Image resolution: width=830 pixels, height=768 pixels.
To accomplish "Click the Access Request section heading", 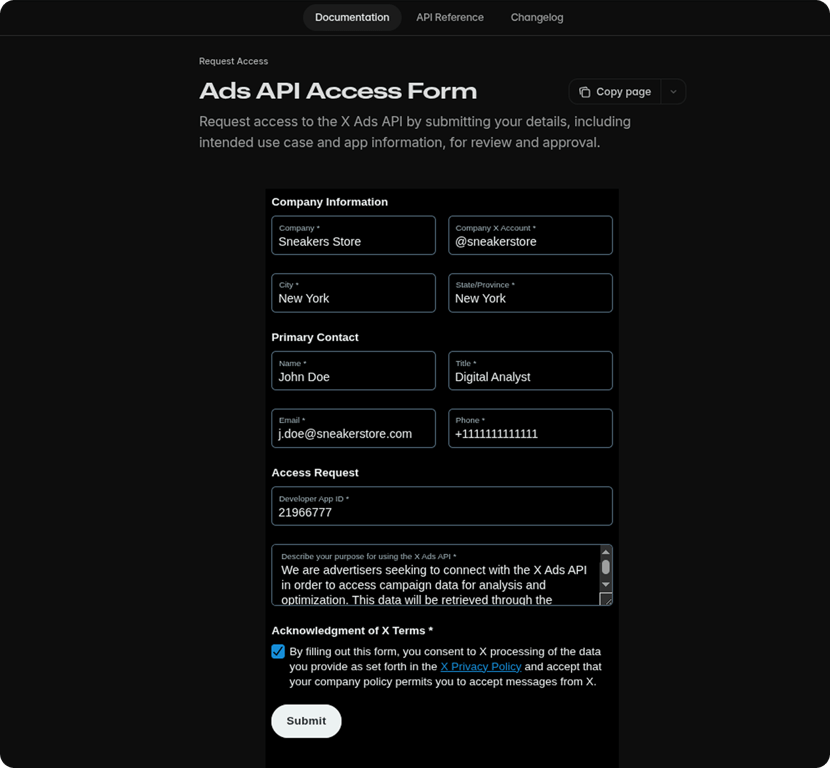I will click(x=315, y=473).
